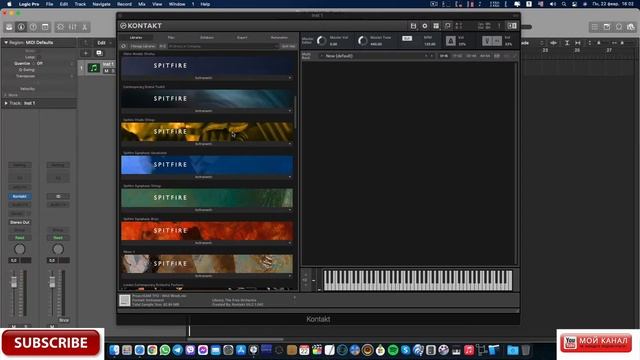Toggle Instr Nav button in Kontakt browser
The image size is (640, 360).
288,46
